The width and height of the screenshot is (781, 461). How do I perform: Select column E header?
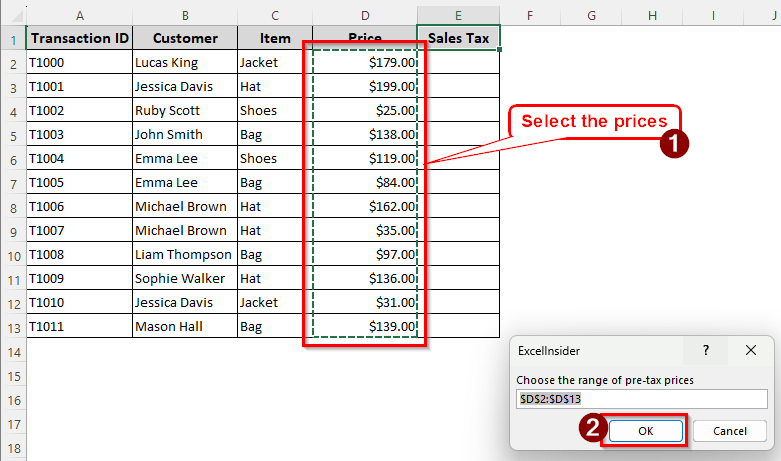pos(458,16)
